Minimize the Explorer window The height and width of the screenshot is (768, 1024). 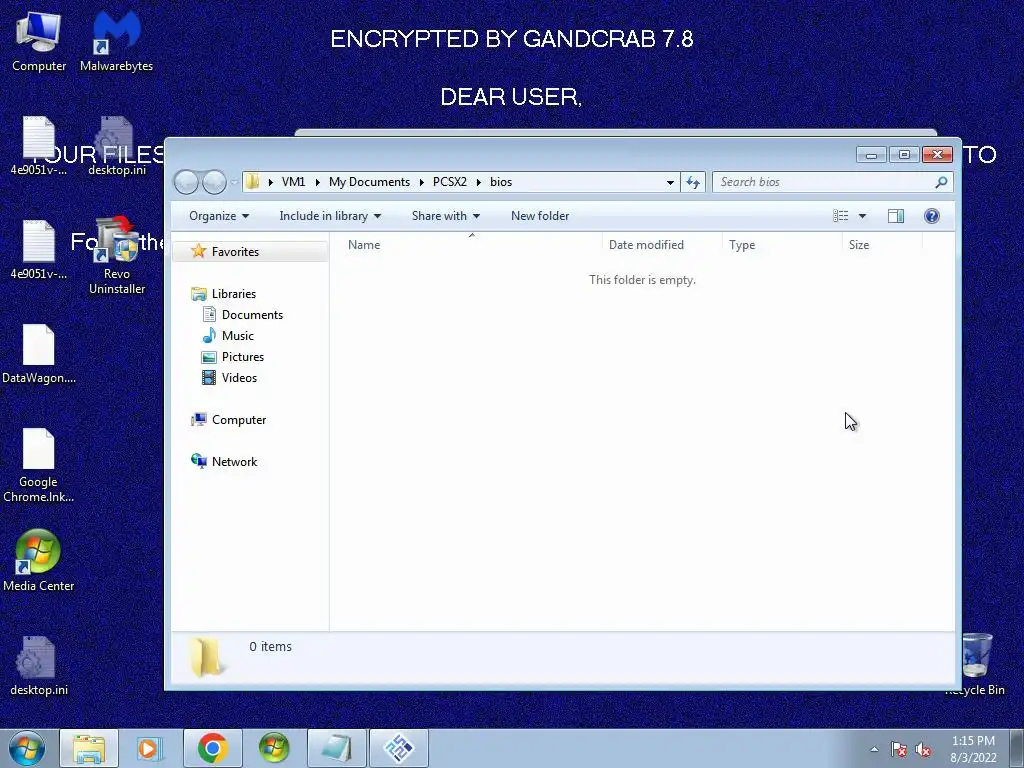click(871, 155)
